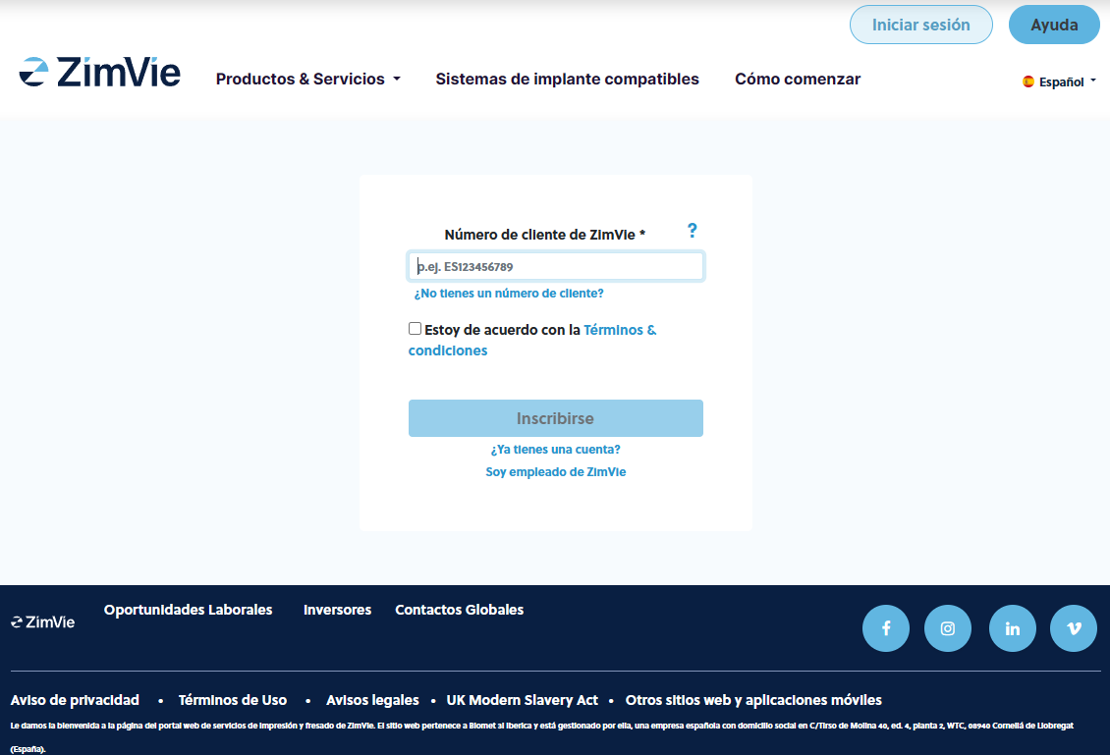Focus the Número de cliente input field
Viewport: 1110px width, 755px height.
coord(555,267)
